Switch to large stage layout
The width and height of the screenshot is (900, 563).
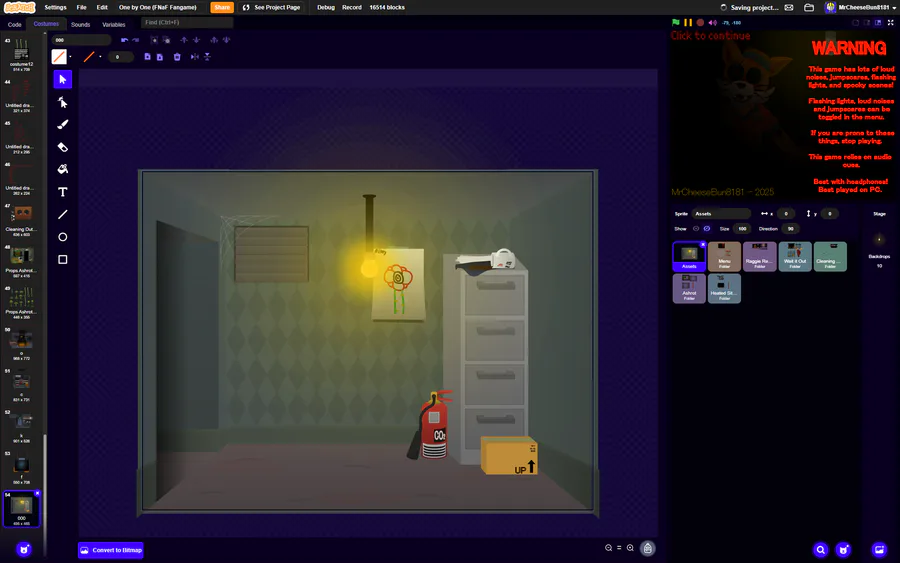click(878, 22)
